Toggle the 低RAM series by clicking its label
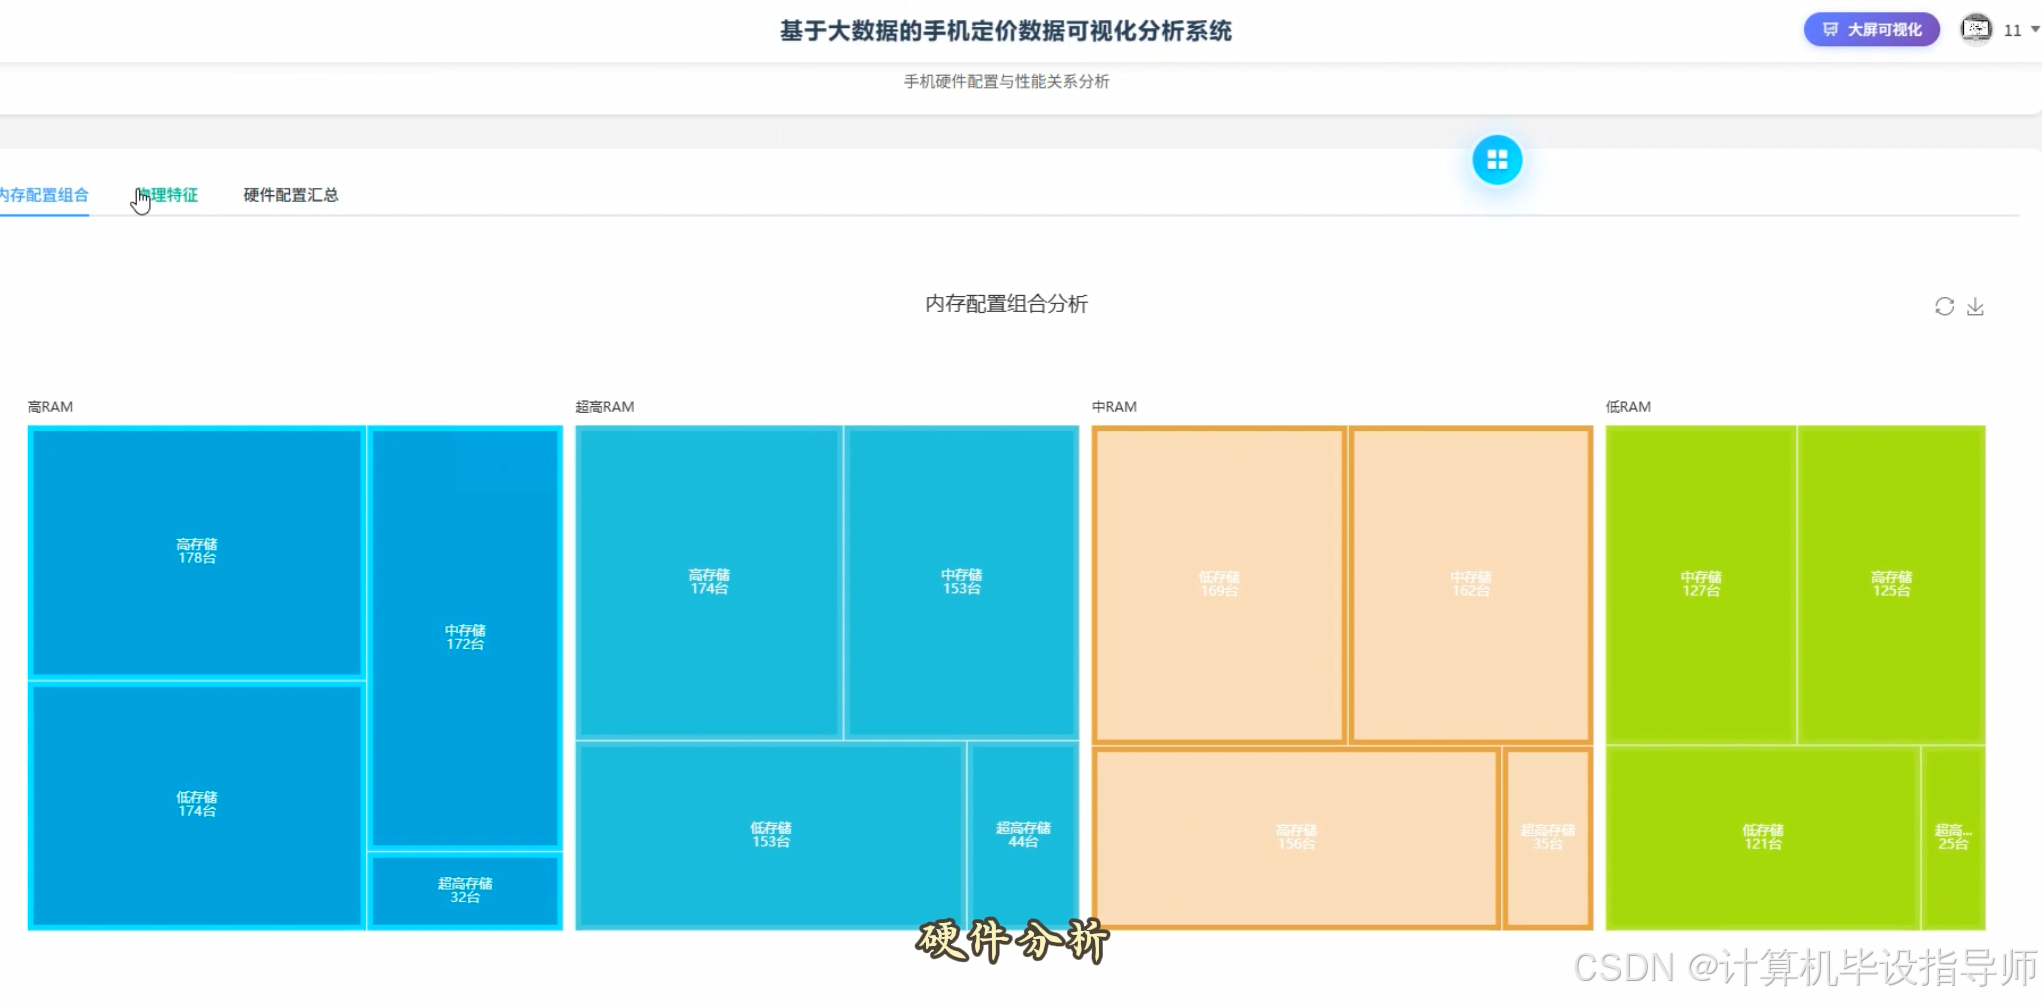The width and height of the screenshot is (2042, 1002). pos(1627,406)
